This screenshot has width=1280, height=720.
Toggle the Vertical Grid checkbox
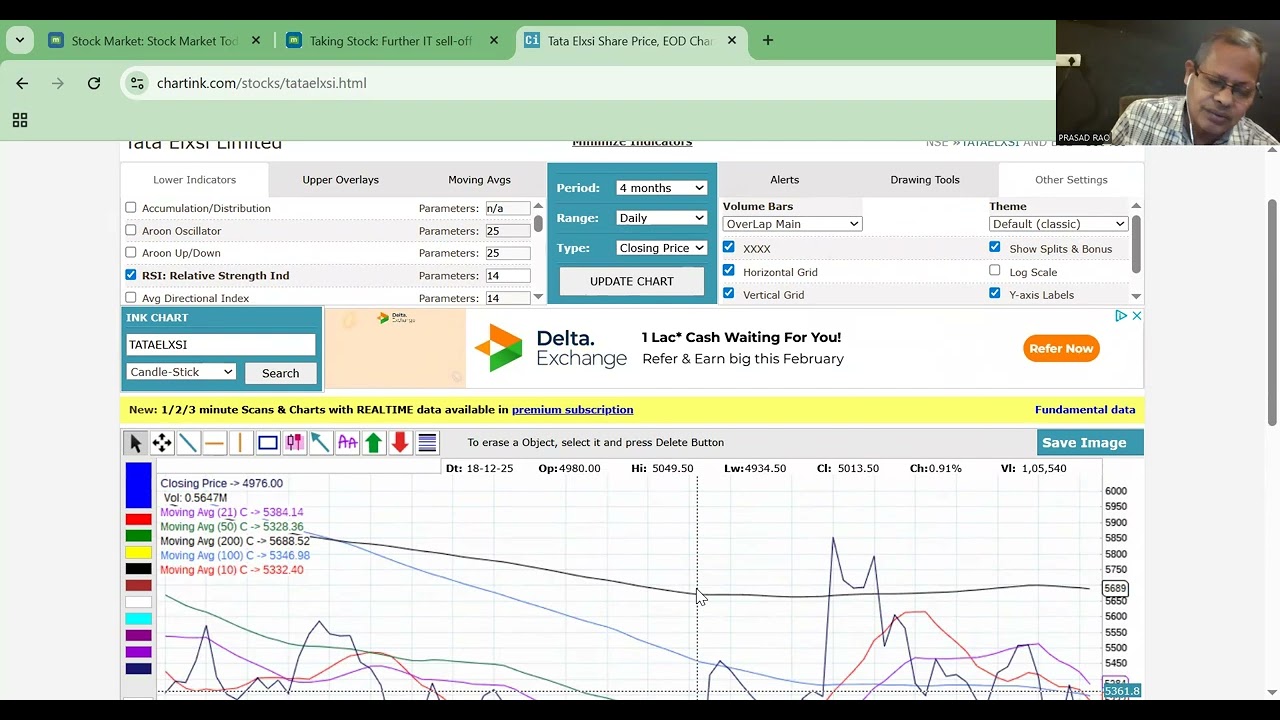point(728,294)
